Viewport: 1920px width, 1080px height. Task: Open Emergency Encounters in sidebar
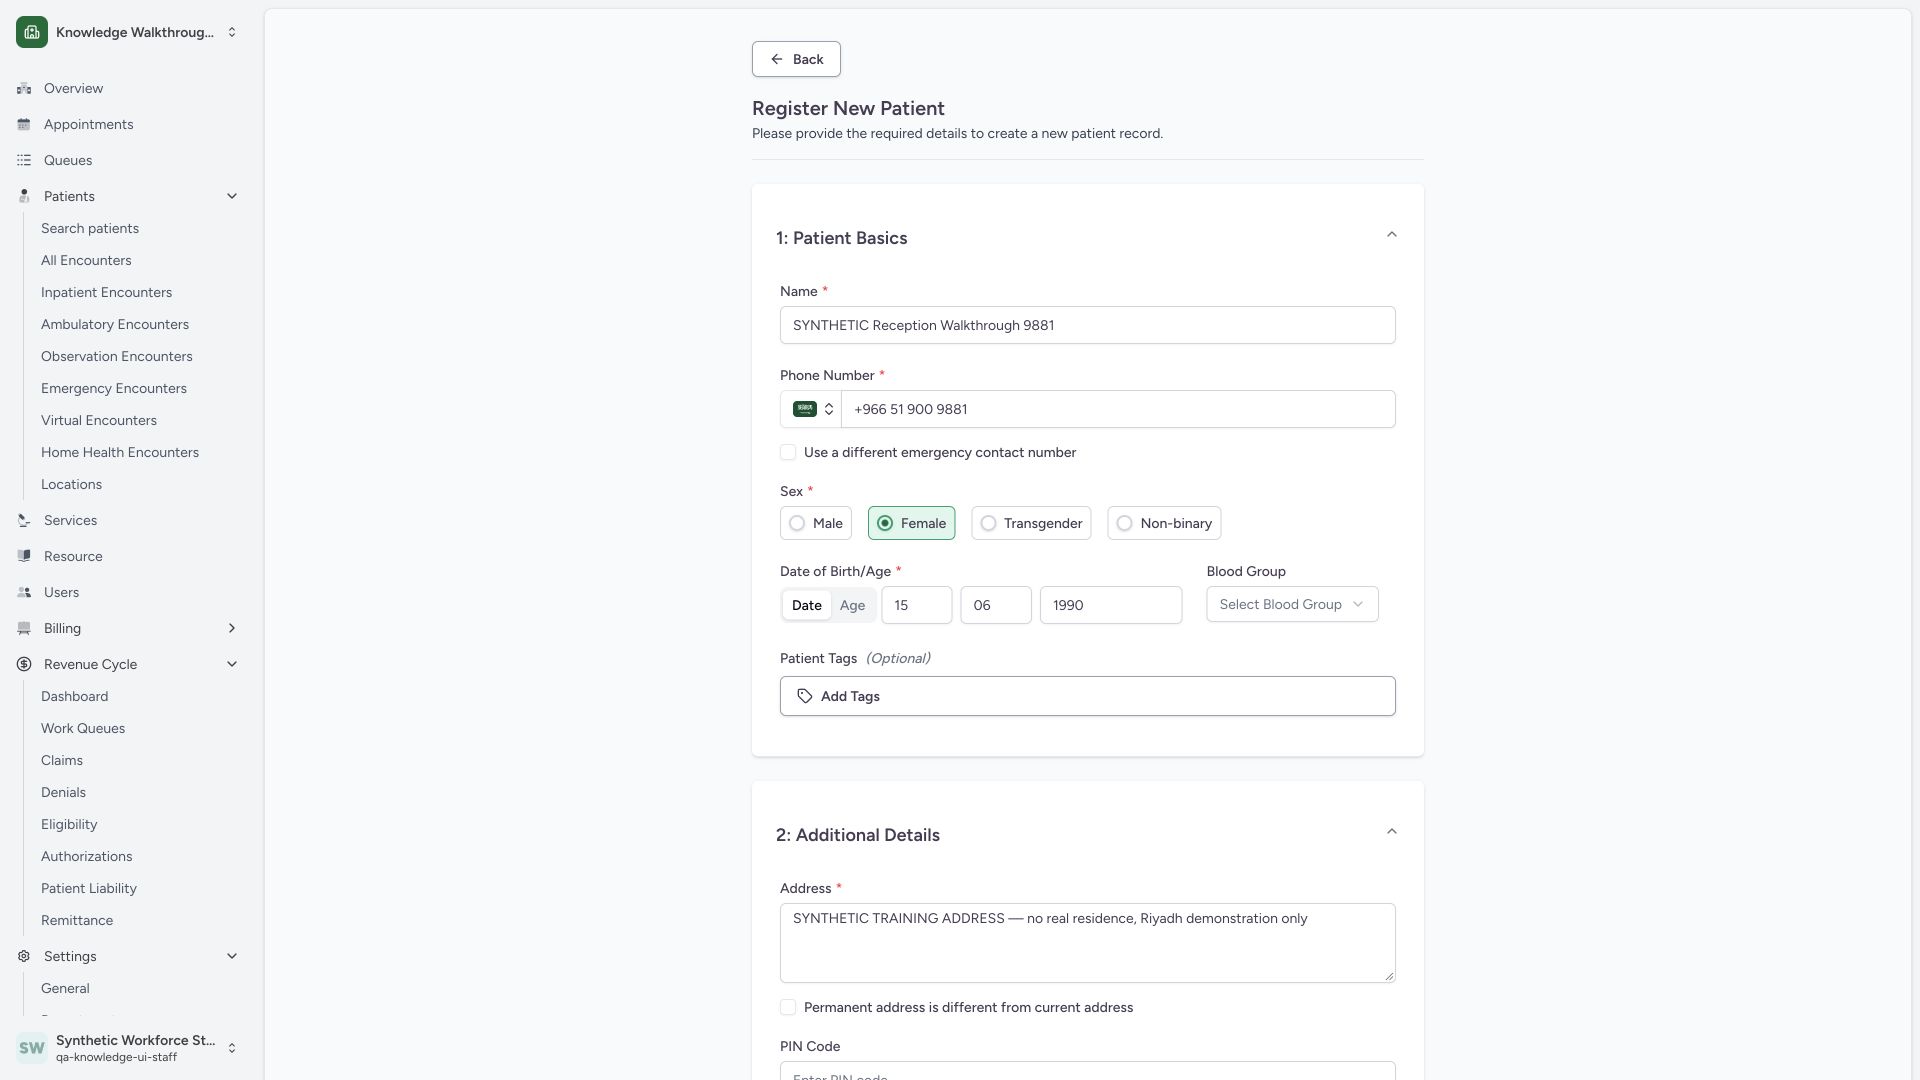tap(114, 388)
